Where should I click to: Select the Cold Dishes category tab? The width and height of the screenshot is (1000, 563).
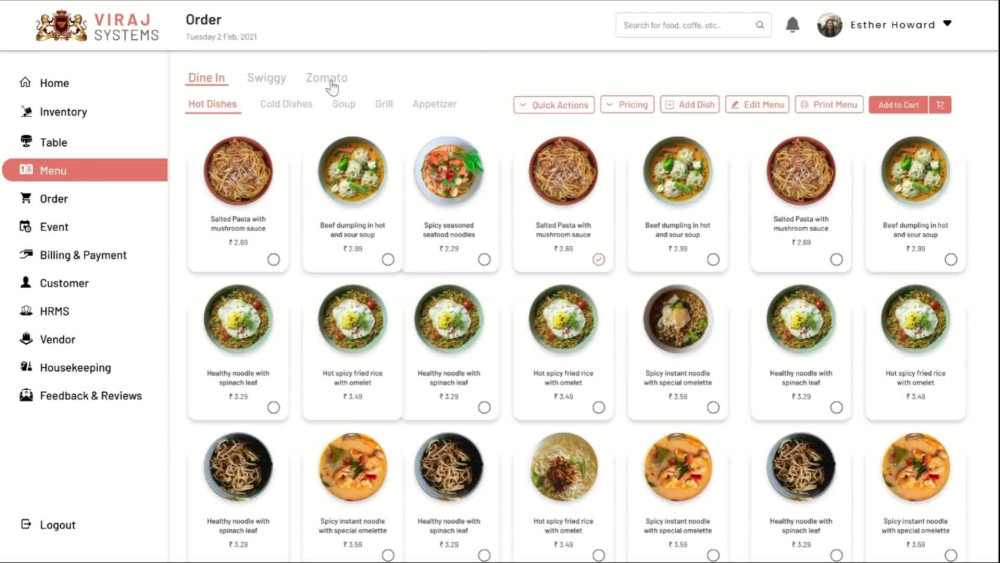[286, 104]
